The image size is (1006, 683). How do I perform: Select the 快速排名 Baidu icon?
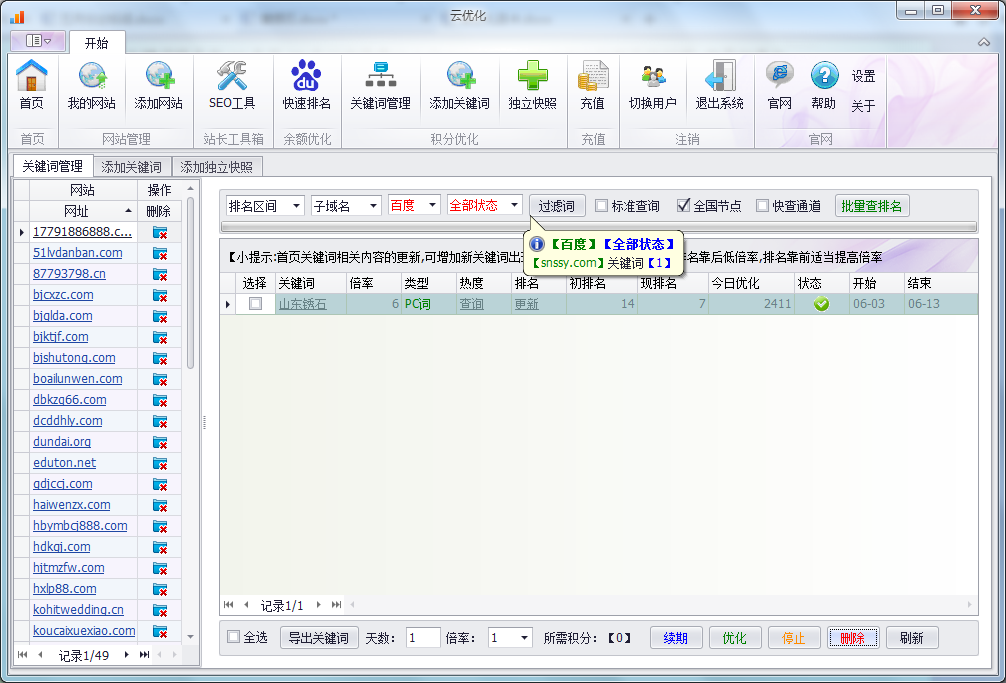[306, 85]
